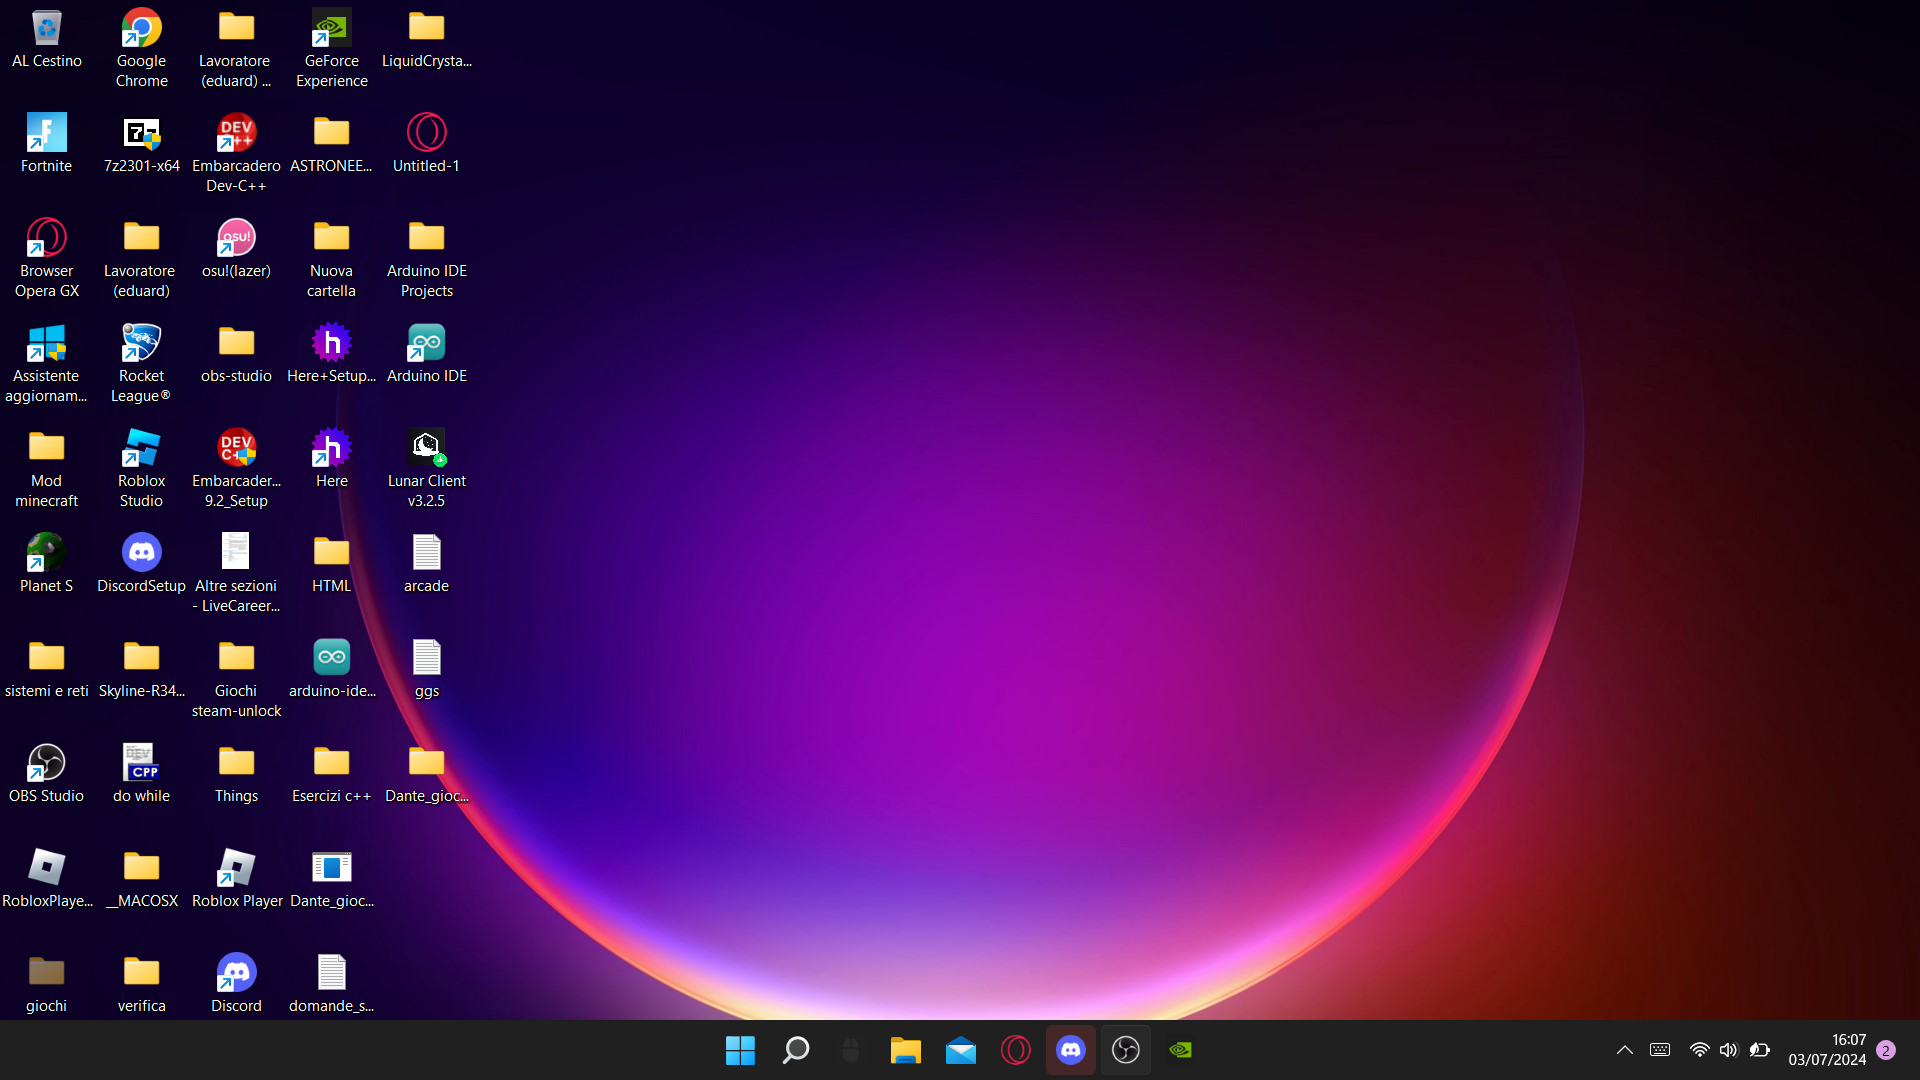Open Wi-Fi network quick settings
Image resolution: width=1920 pixels, height=1080 pixels.
pyautogui.click(x=1699, y=1050)
